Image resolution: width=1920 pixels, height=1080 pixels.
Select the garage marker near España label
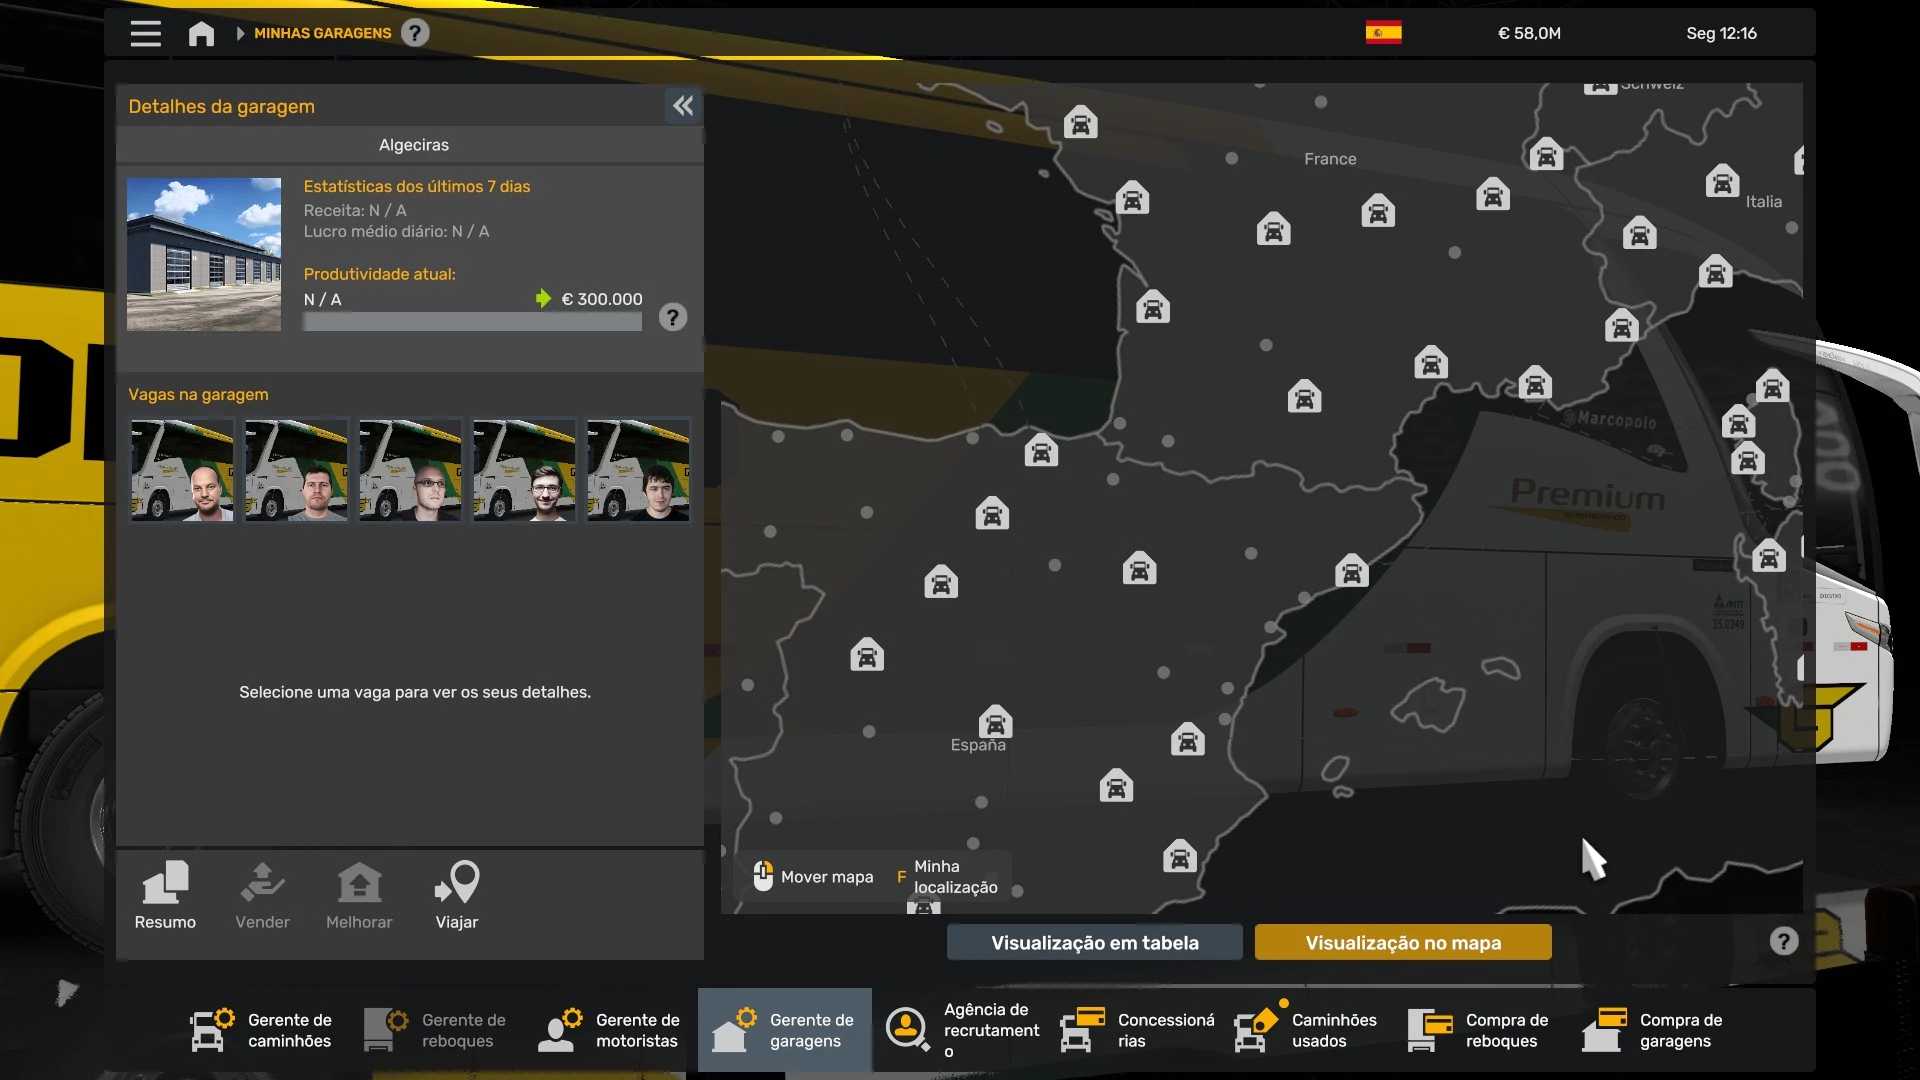995,721
